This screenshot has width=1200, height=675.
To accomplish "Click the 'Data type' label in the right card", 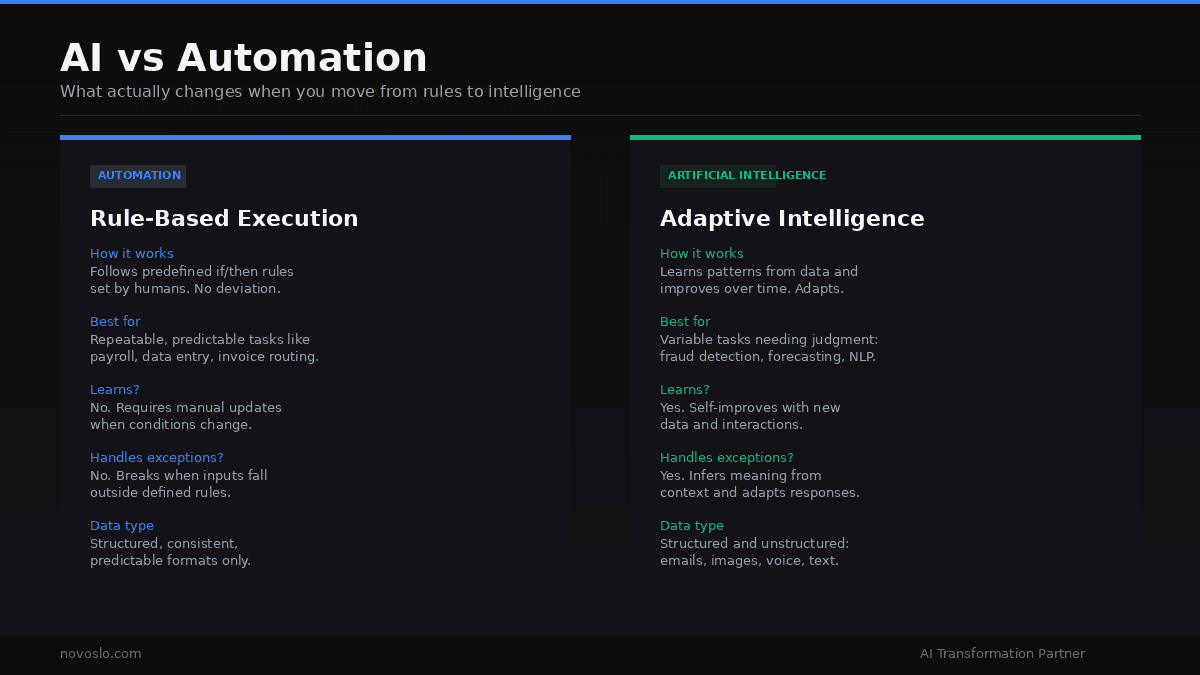I will [692, 525].
